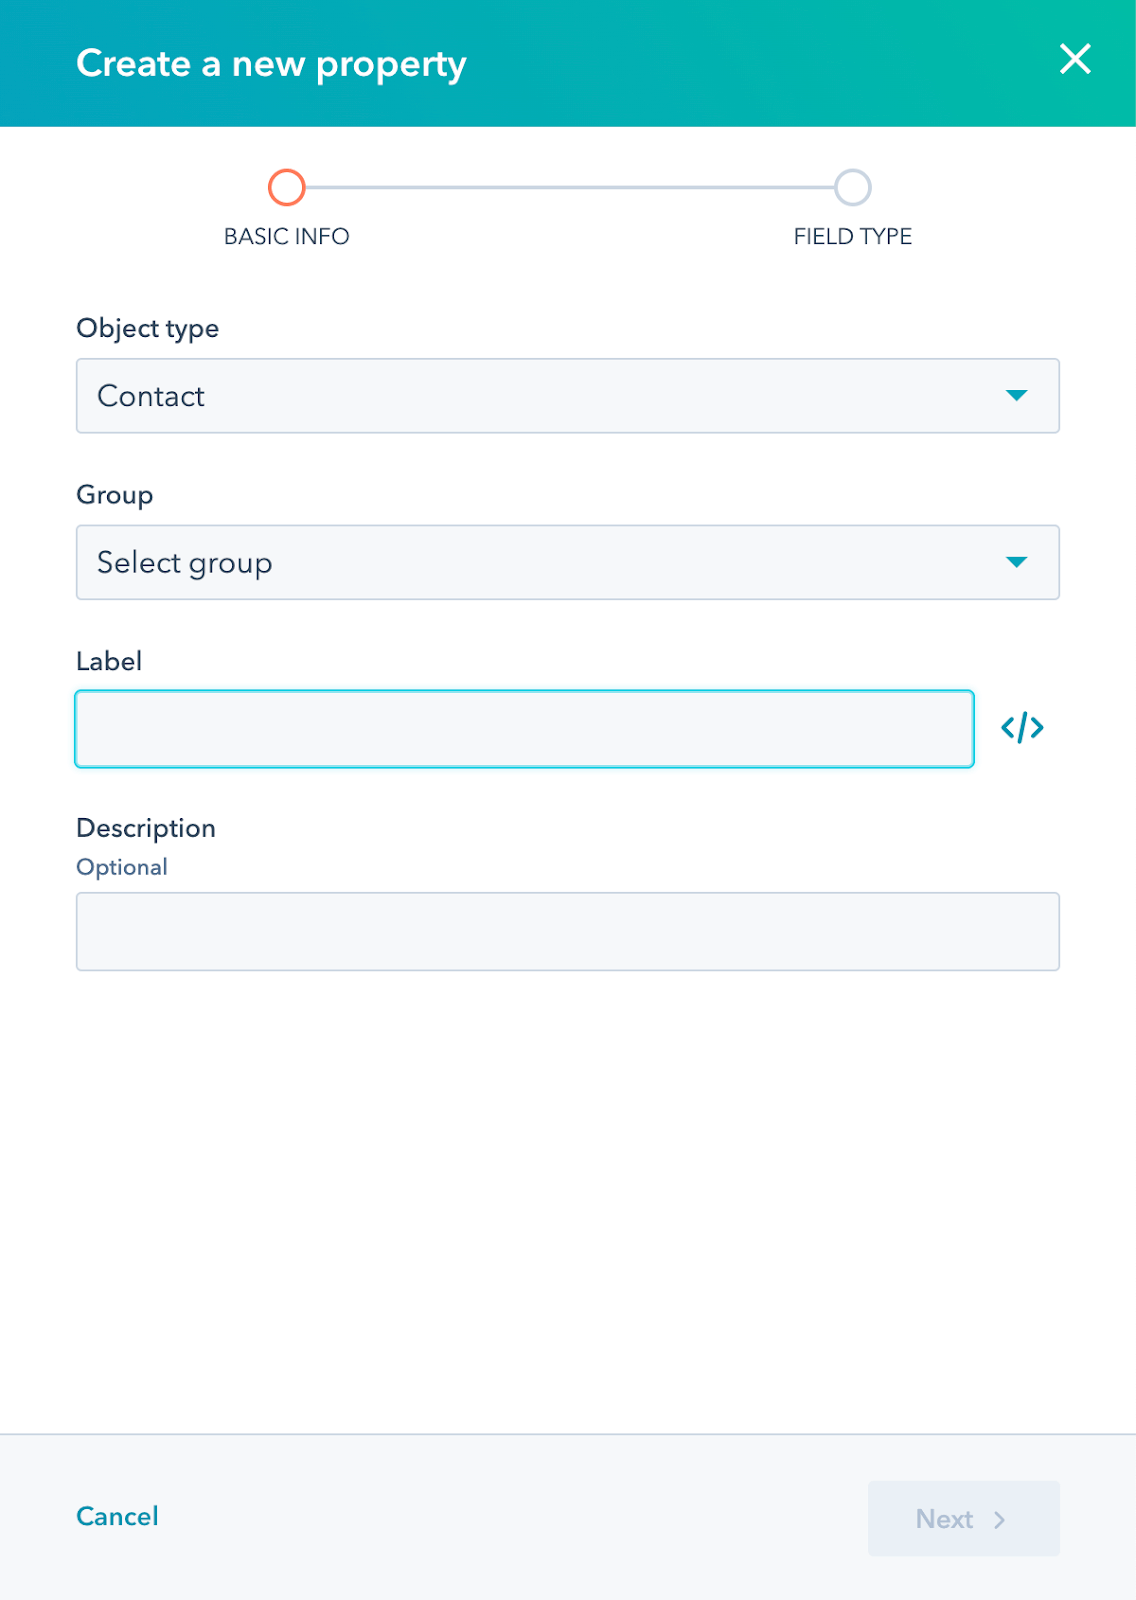This screenshot has width=1136, height=1600.
Task: Click the Group field label
Action: (x=114, y=495)
